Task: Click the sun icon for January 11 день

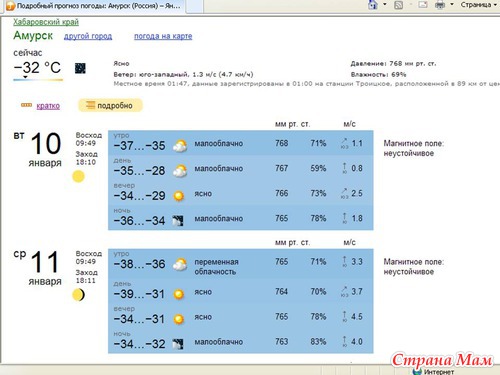Action: tap(179, 294)
